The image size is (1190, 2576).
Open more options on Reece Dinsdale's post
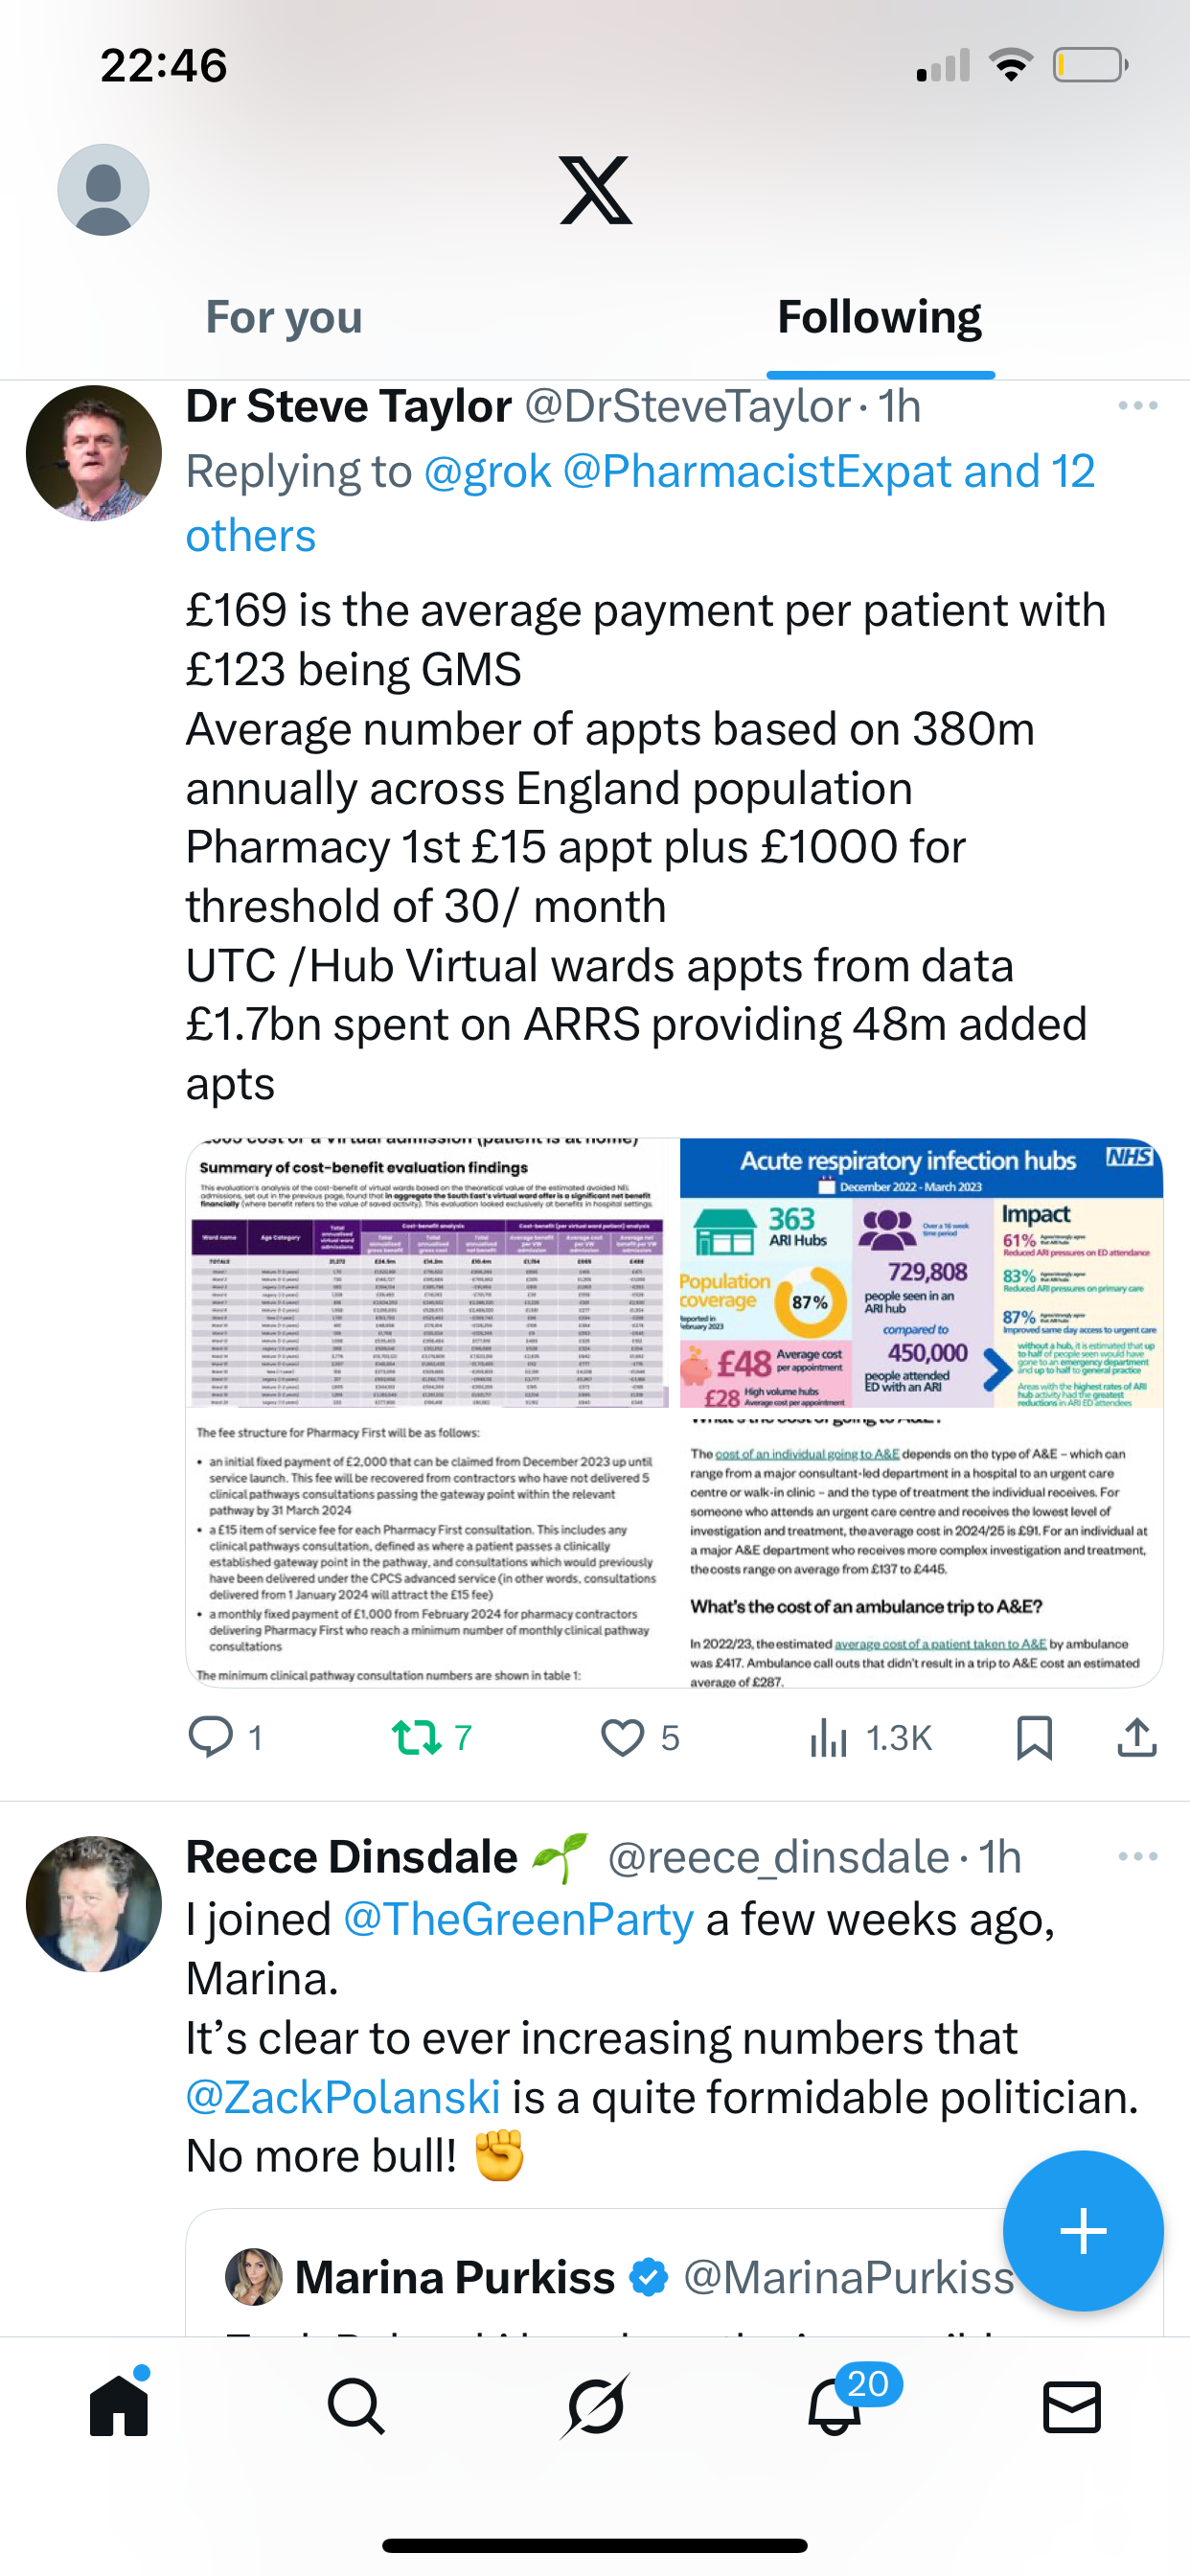pyautogui.click(x=1137, y=1857)
